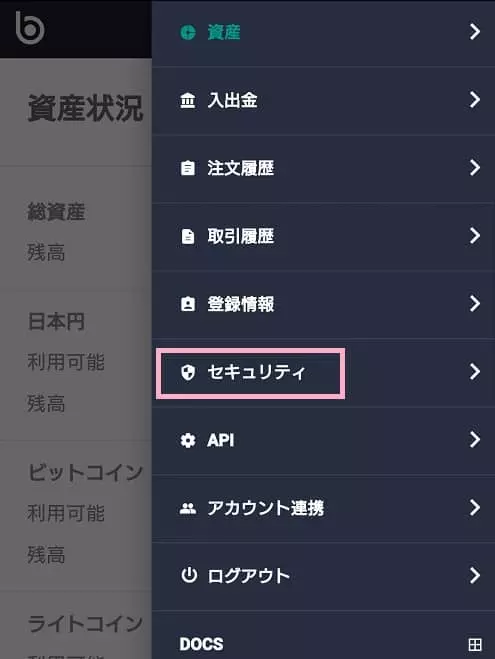Click the clipboard icon beside 注文履歴
Screen dimensions: 495x659
pos(187,168)
